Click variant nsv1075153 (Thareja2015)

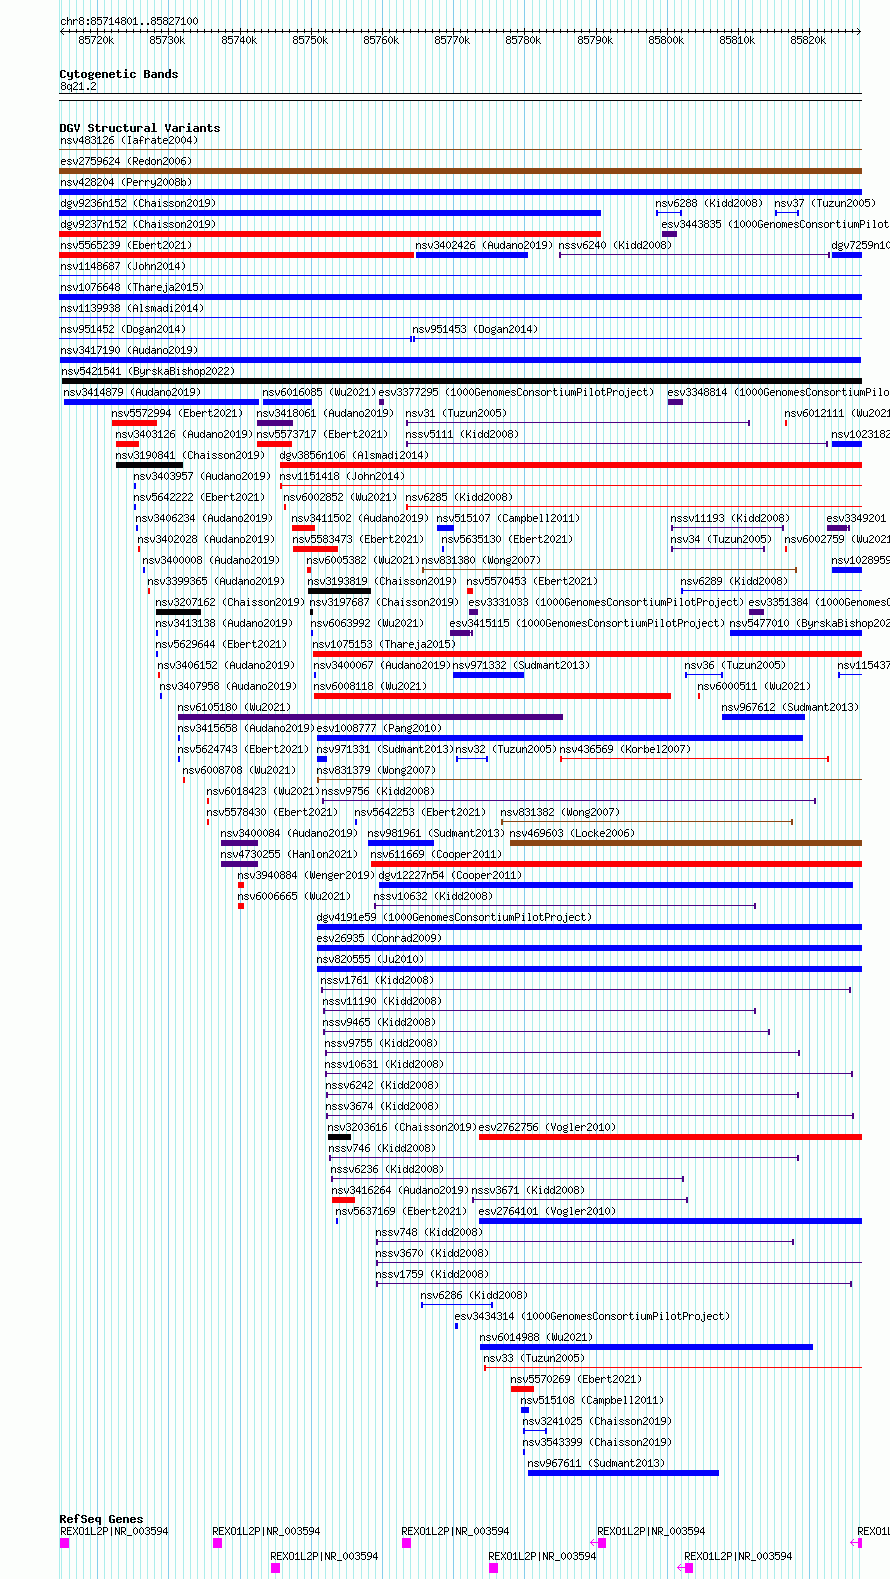(385, 644)
